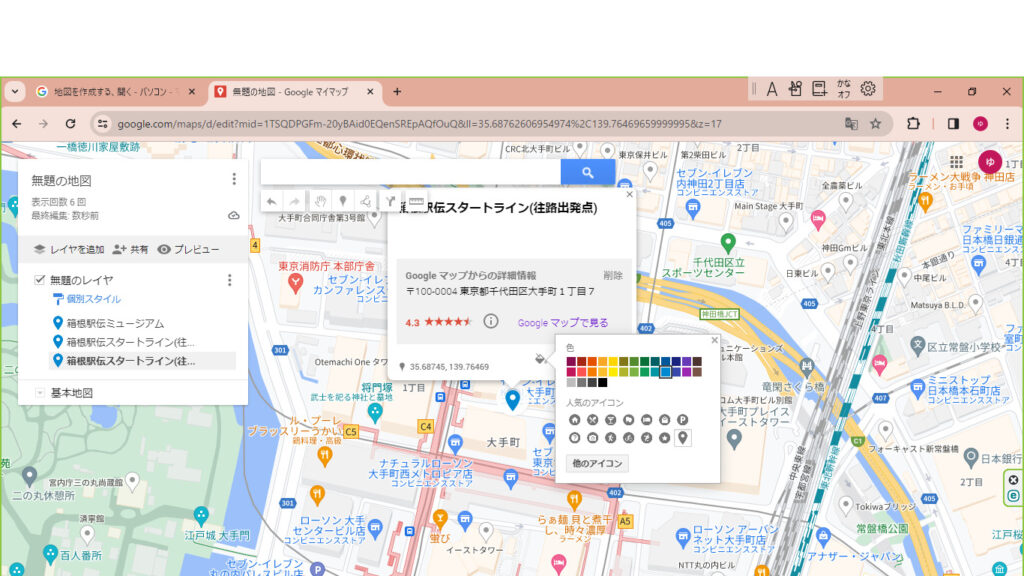This screenshot has width=1024, height=576.
Task: Select the add directions tool
Action: coord(390,201)
